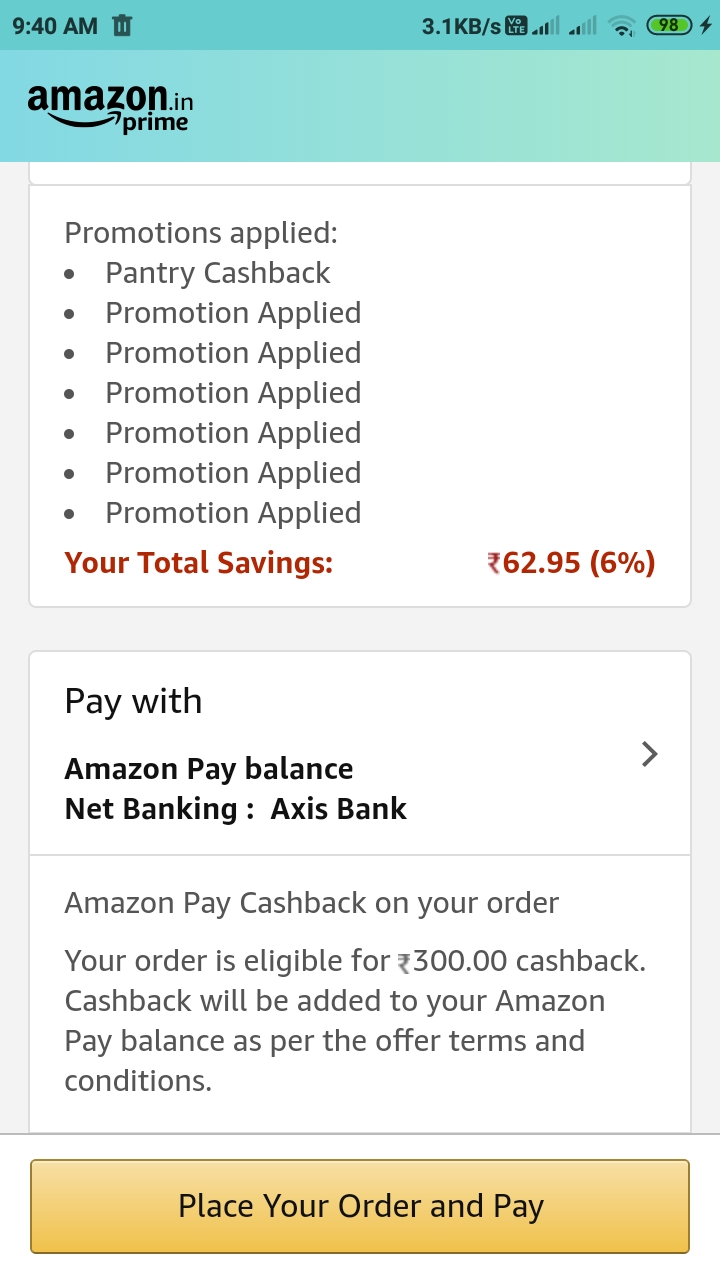This screenshot has width=720, height=1280.
Task: Open Amazon Pay balance details via chevron
Action: (x=649, y=754)
